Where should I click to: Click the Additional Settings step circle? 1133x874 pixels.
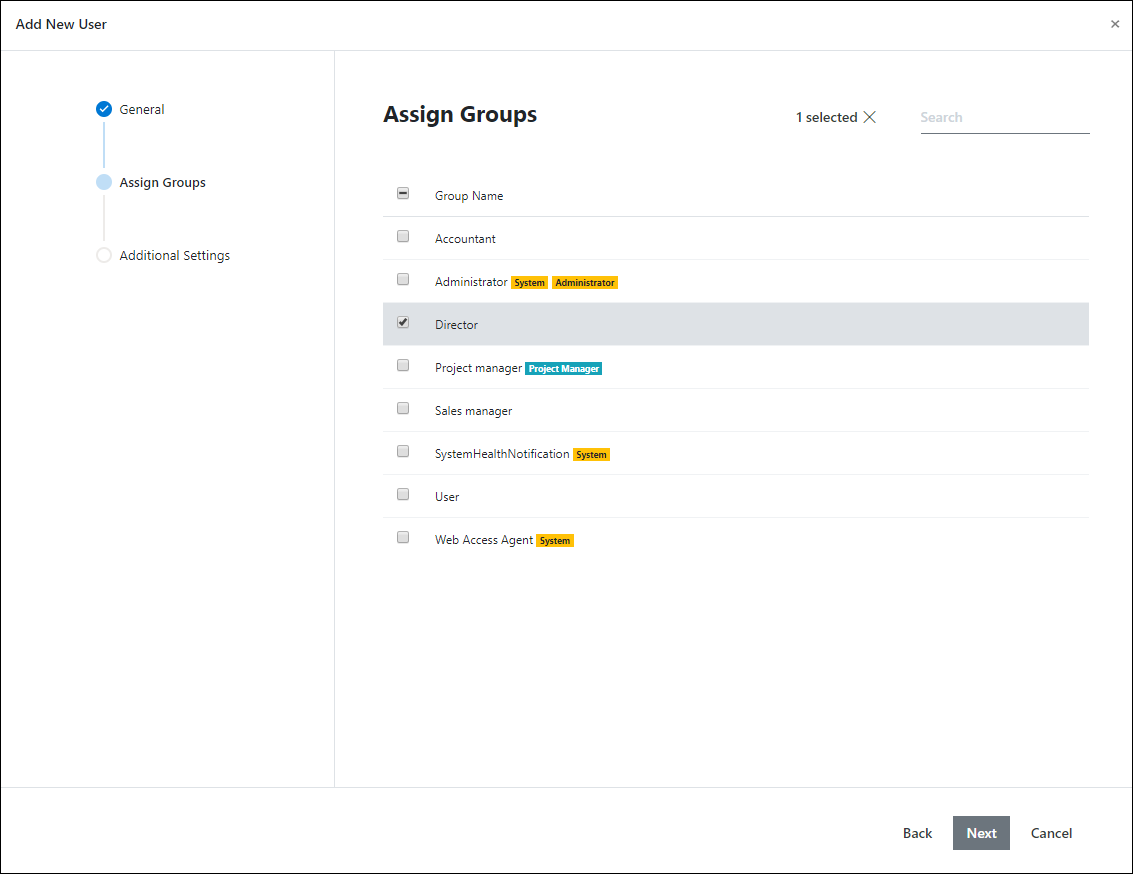coord(104,255)
